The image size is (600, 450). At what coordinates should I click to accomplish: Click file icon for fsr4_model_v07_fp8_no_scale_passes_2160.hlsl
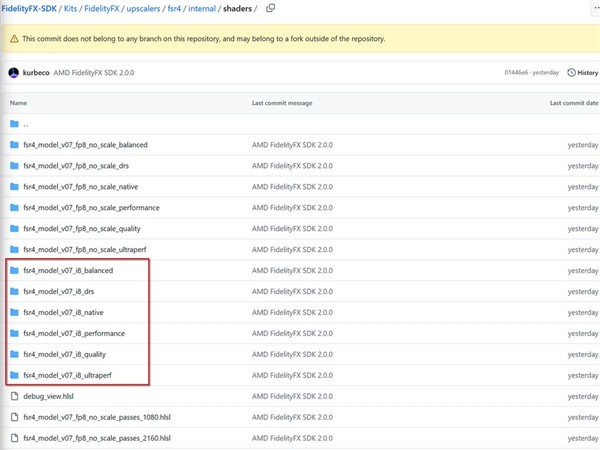14,438
